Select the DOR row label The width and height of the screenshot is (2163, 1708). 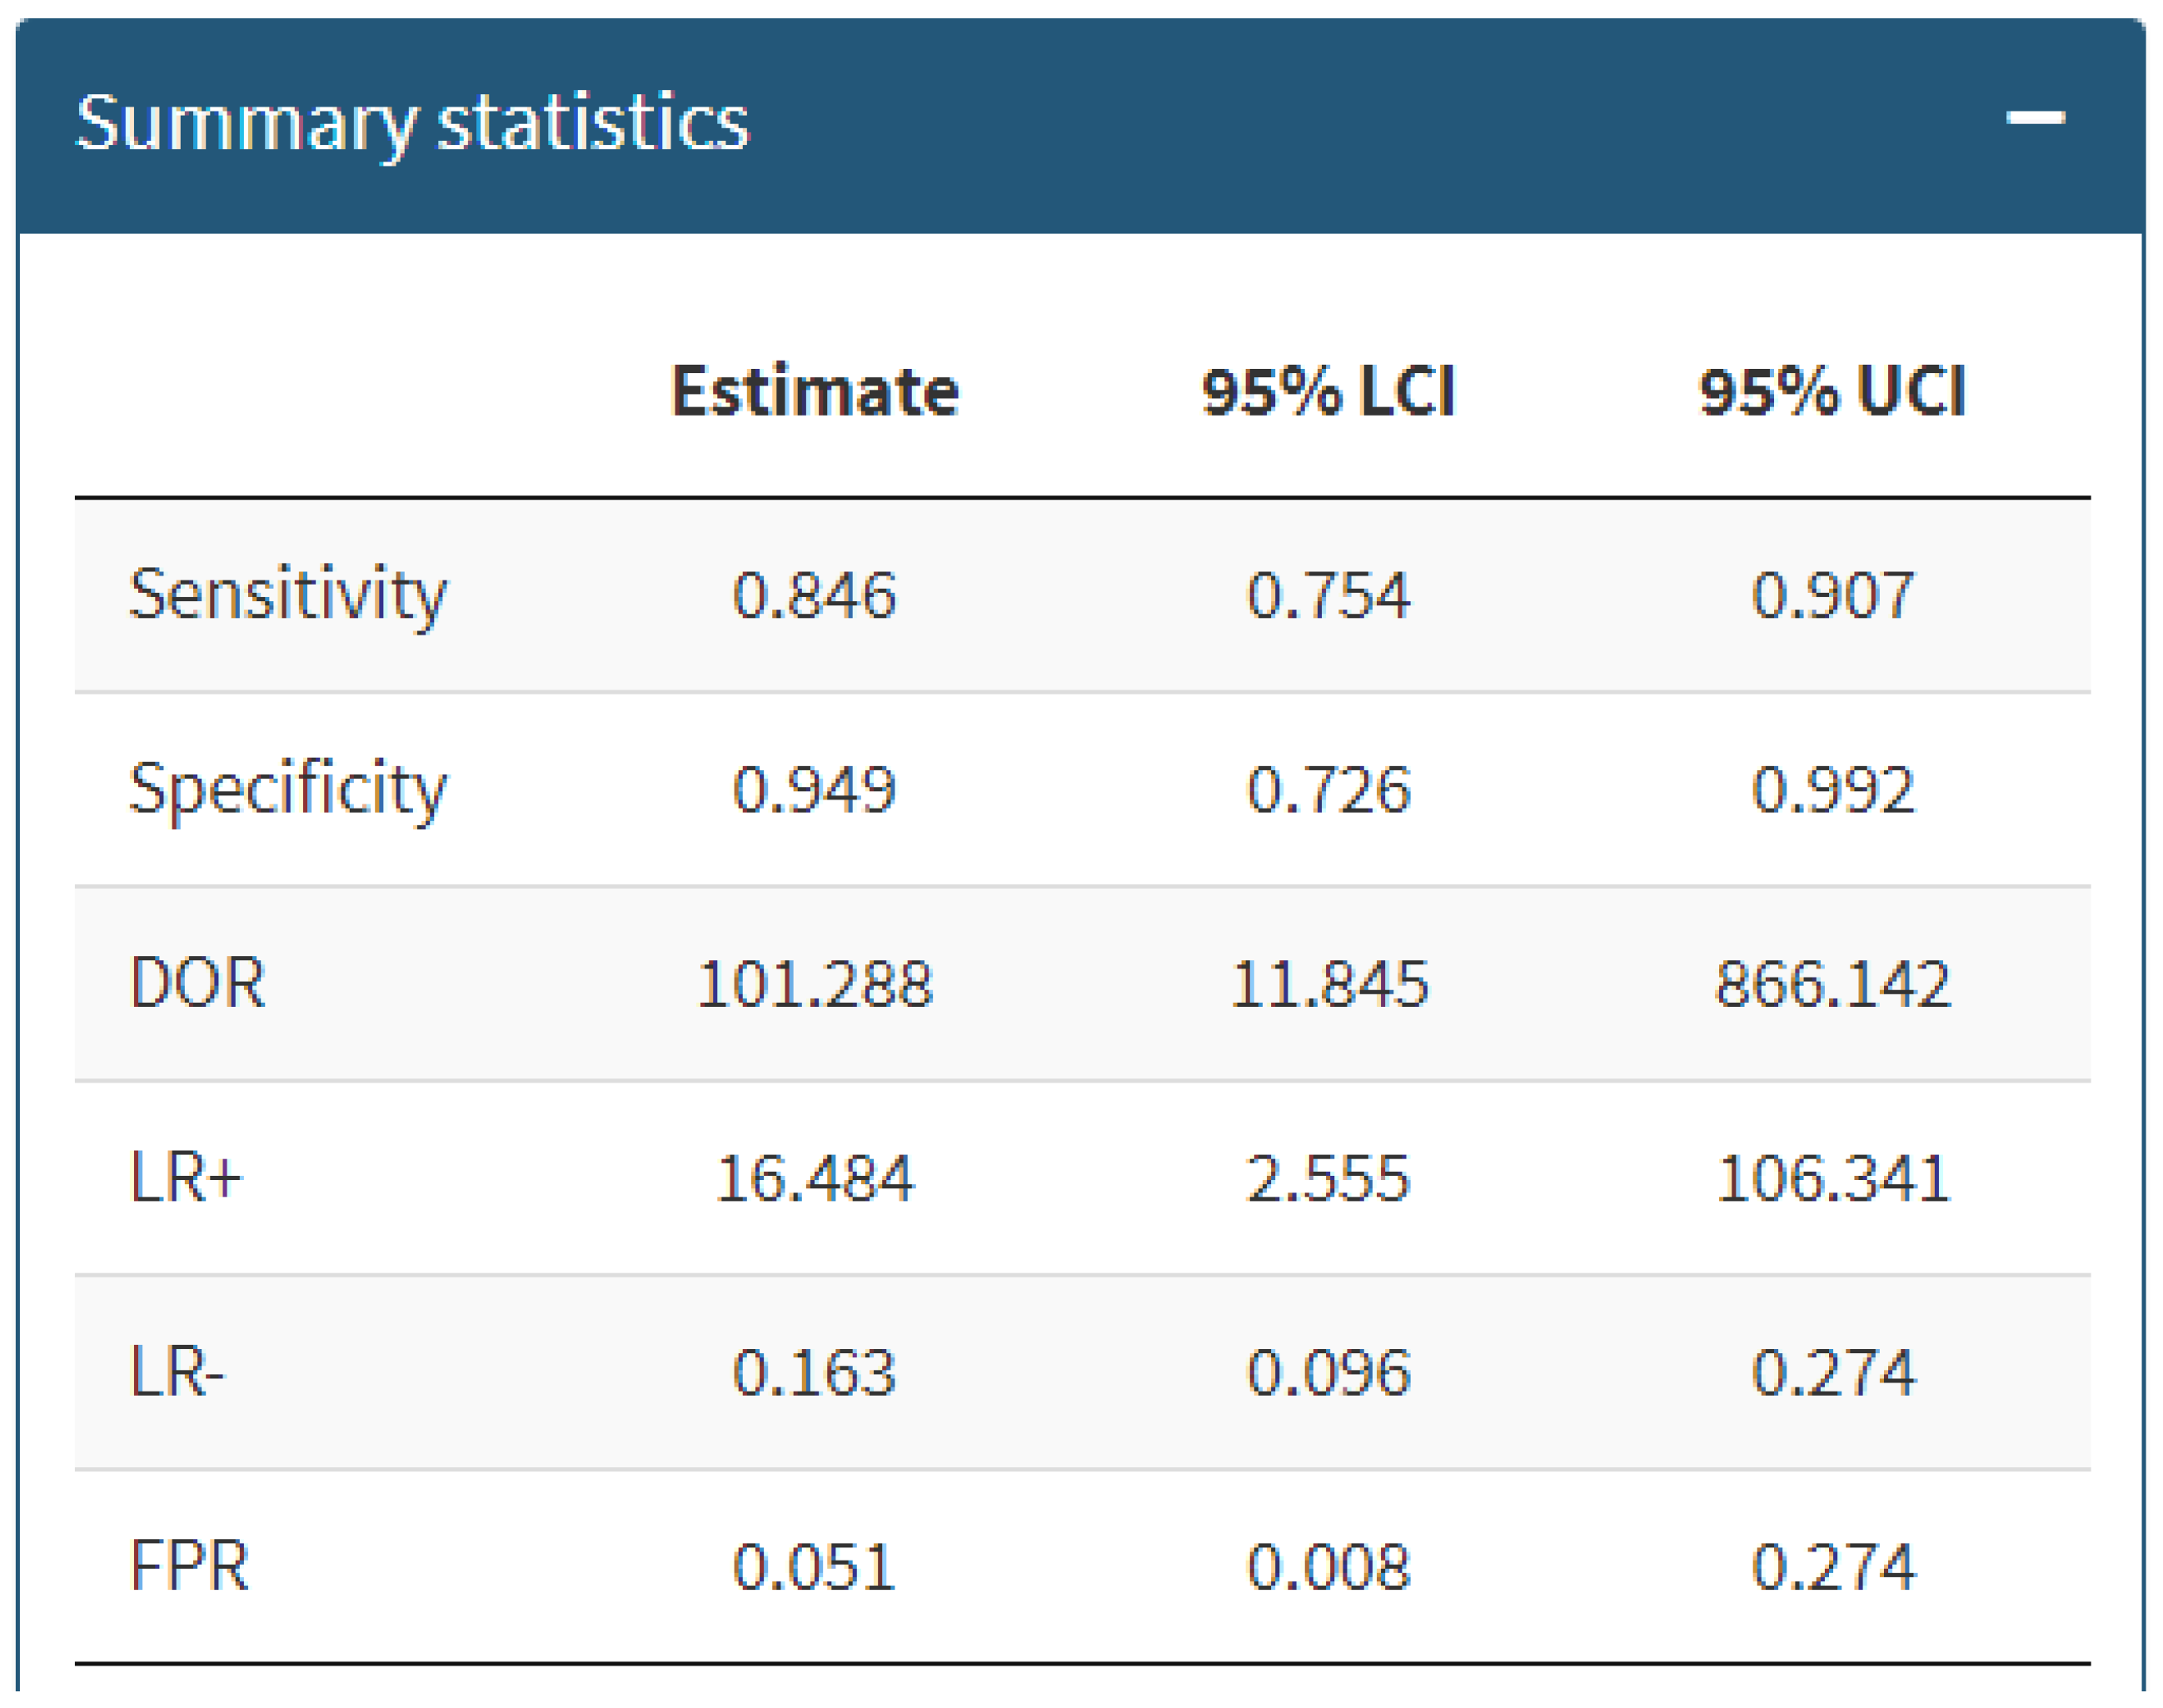click(x=198, y=983)
